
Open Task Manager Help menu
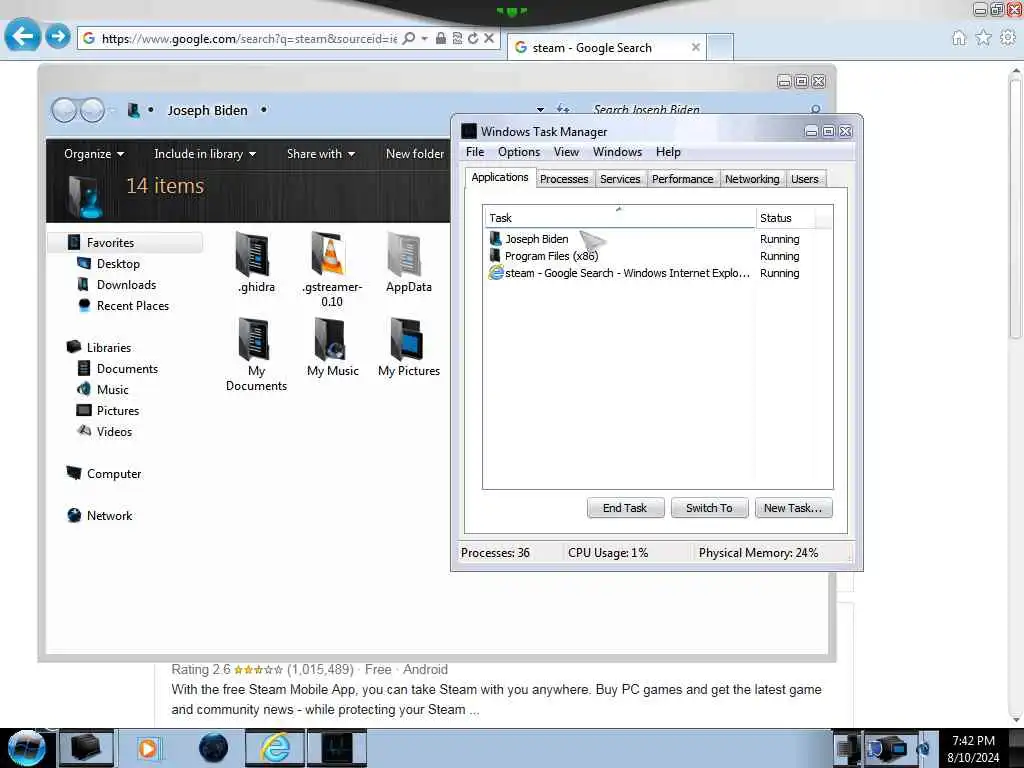[x=668, y=152]
